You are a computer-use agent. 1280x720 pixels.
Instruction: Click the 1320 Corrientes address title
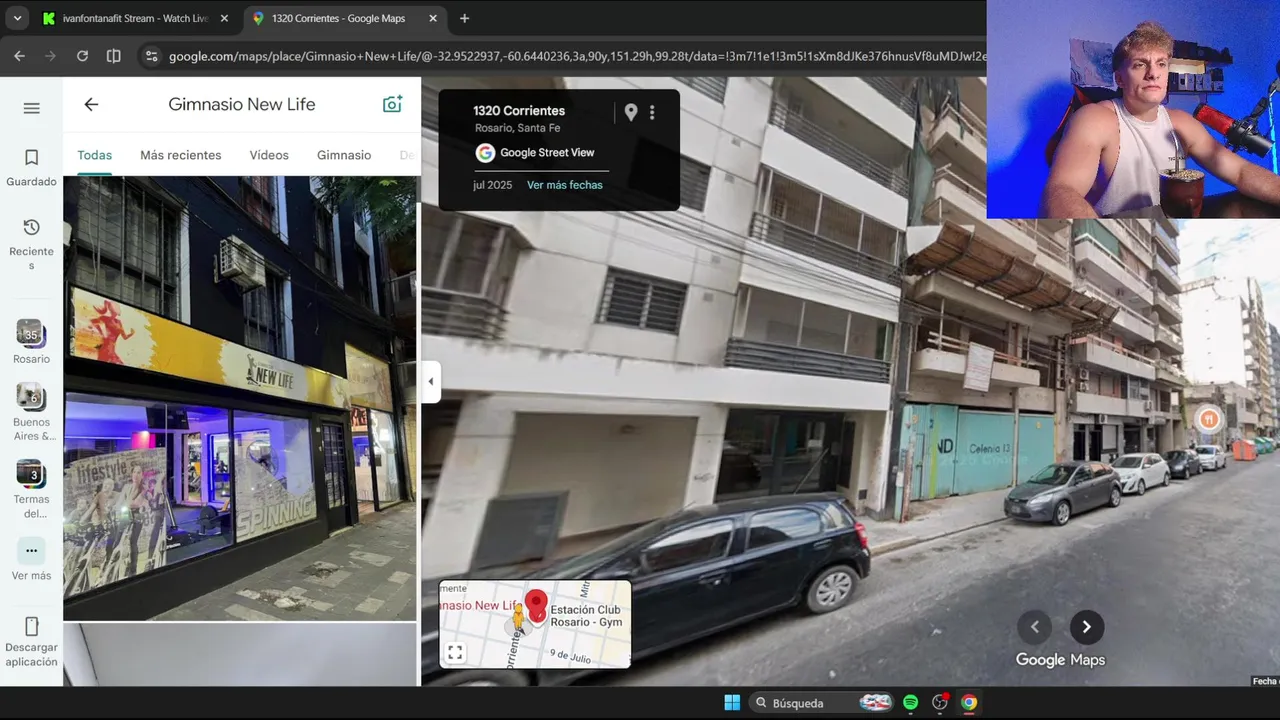[519, 111]
